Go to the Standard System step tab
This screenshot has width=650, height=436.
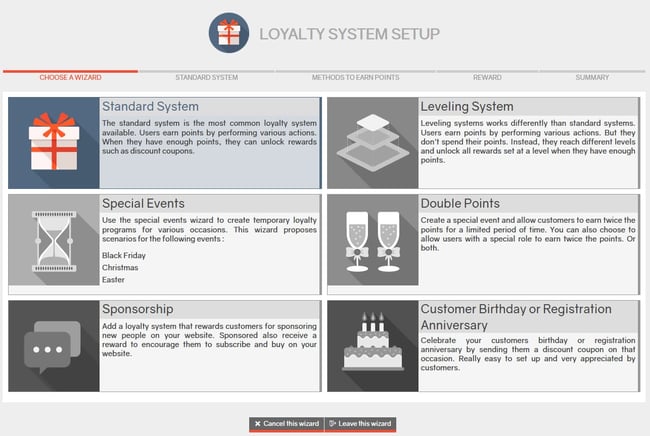(206, 77)
